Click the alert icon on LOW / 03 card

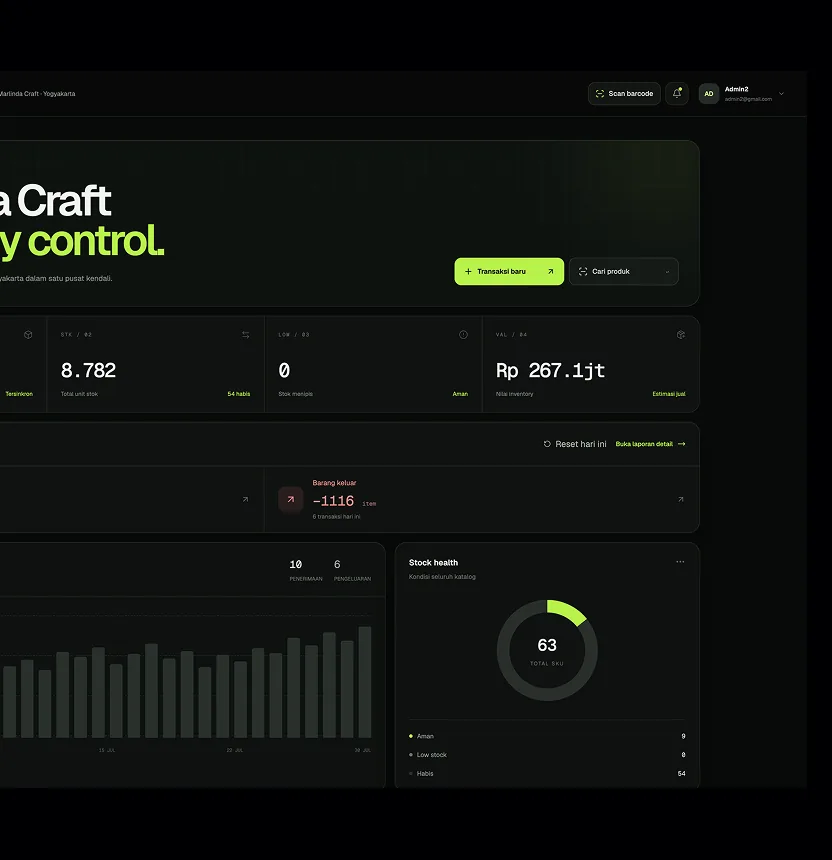click(463, 335)
